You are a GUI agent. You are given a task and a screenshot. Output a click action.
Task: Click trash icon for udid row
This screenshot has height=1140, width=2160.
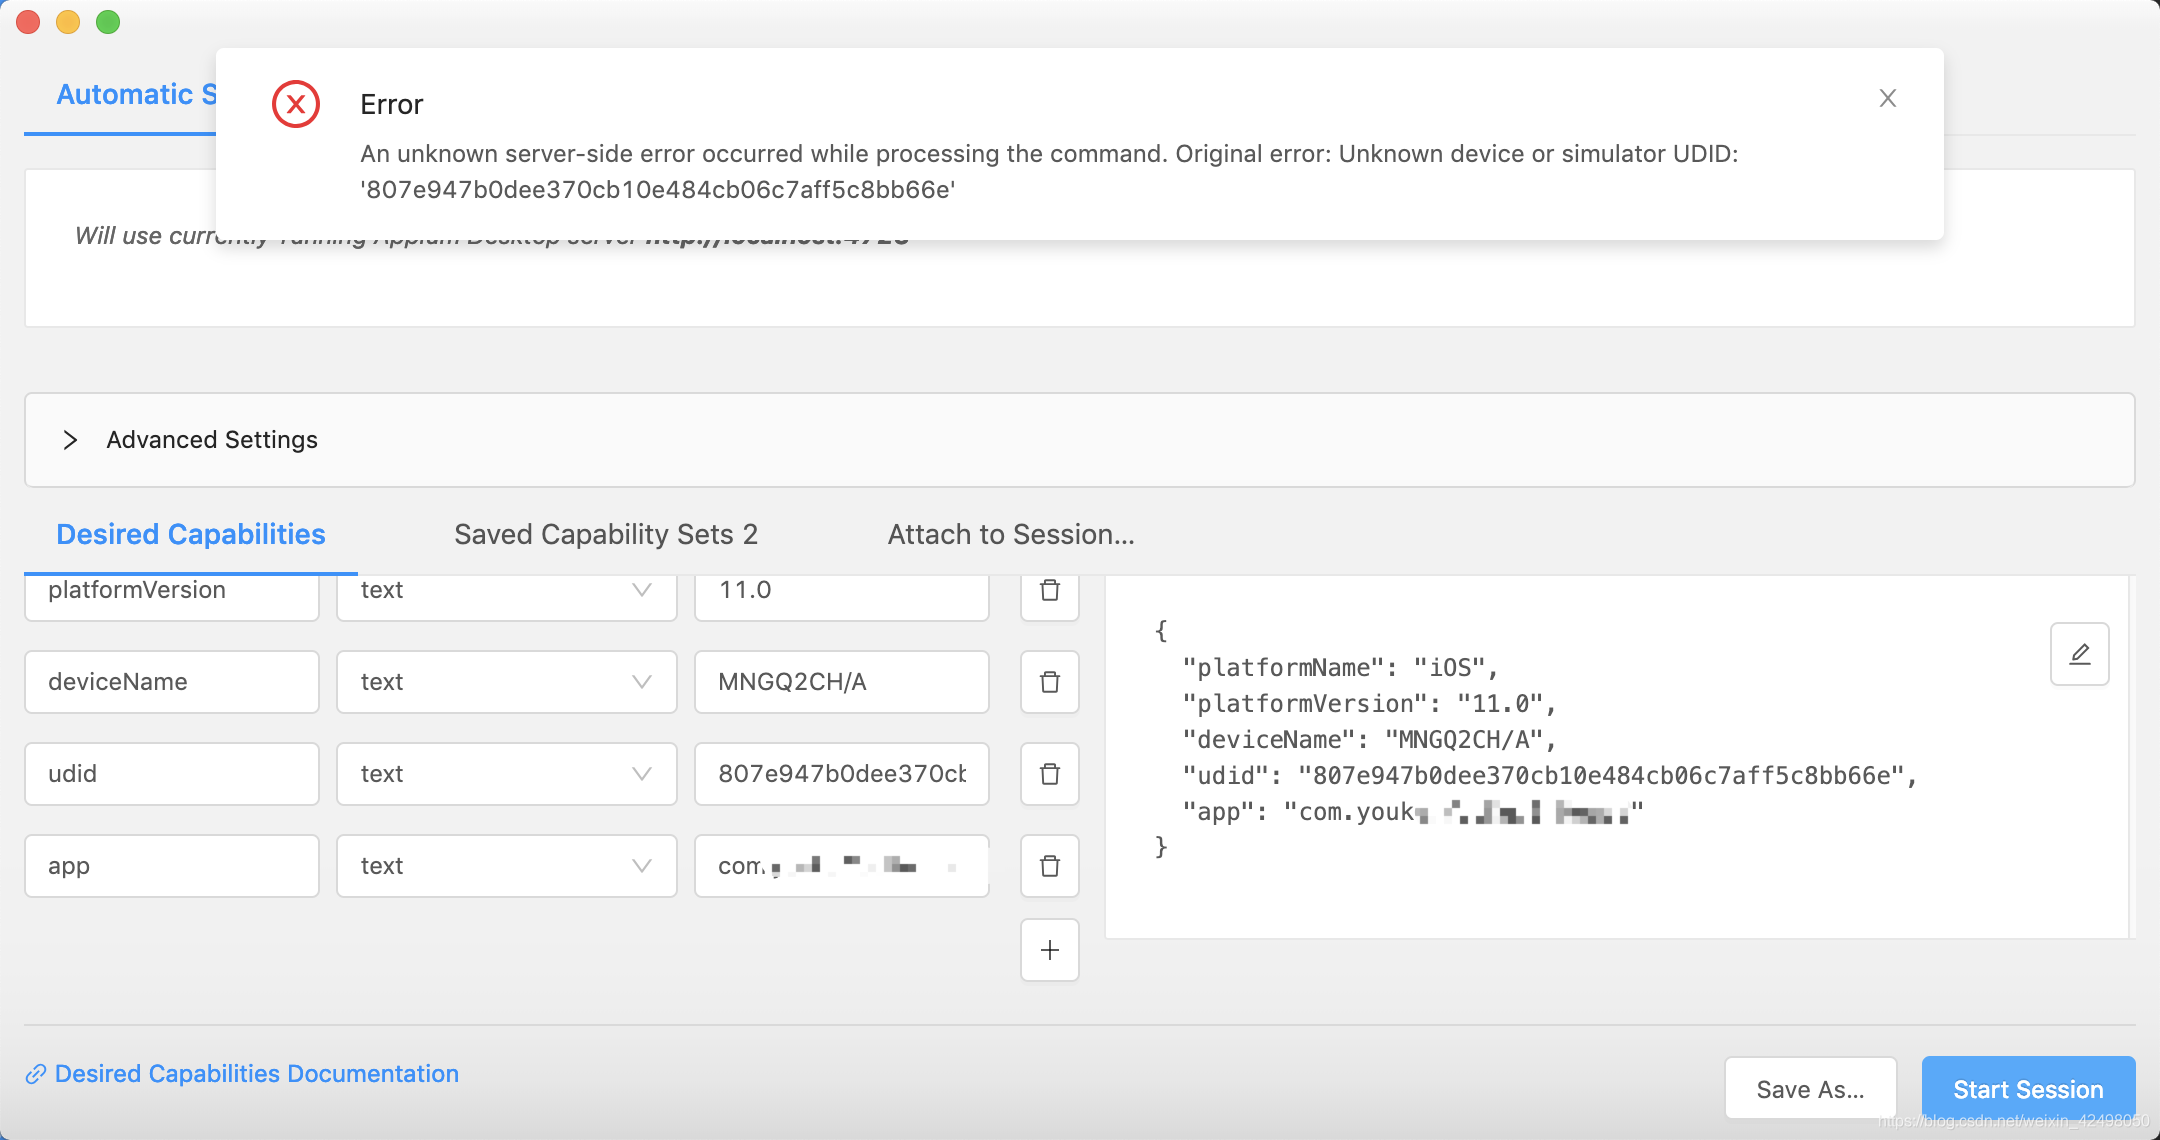point(1049,774)
